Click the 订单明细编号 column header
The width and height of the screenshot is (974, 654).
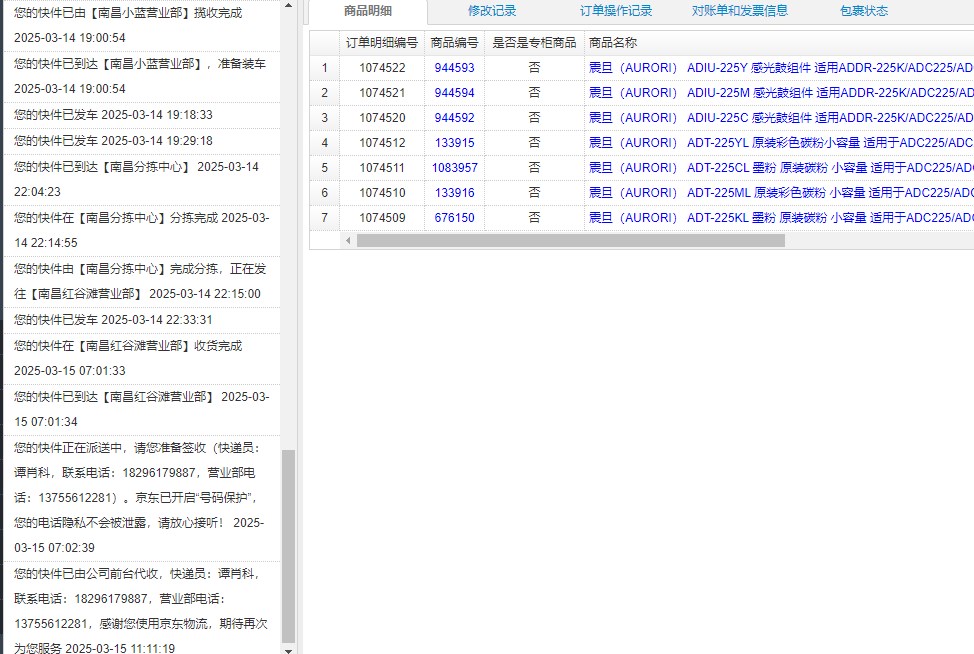(382, 43)
